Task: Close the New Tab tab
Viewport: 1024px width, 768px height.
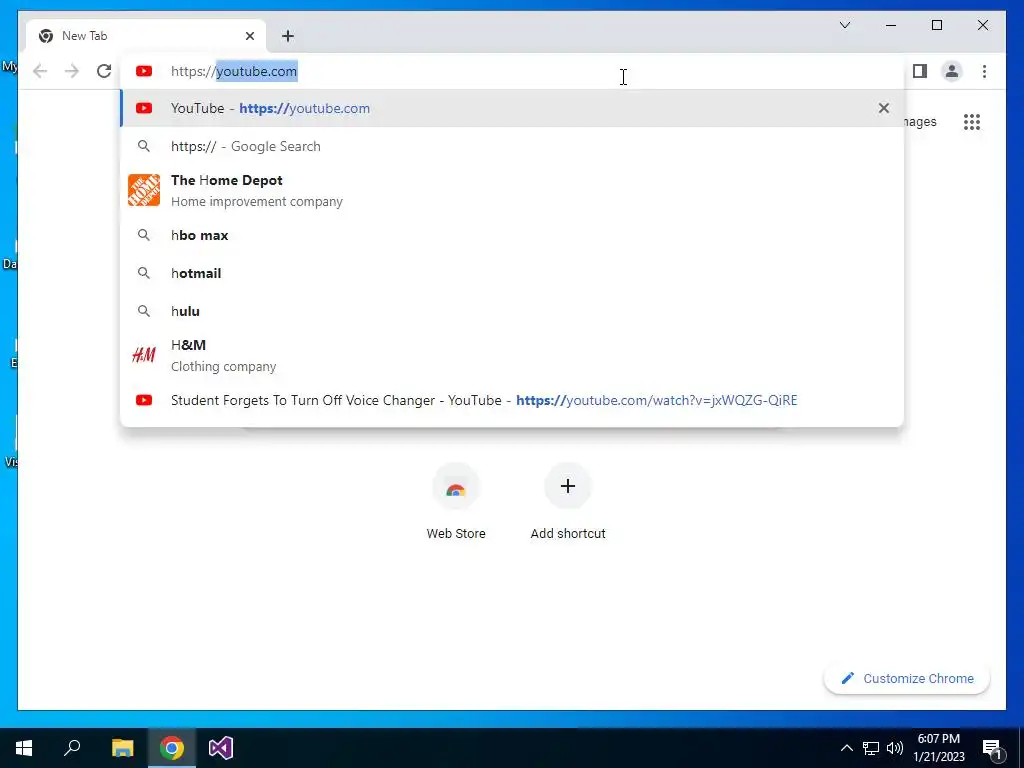Action: click(249, 36)
